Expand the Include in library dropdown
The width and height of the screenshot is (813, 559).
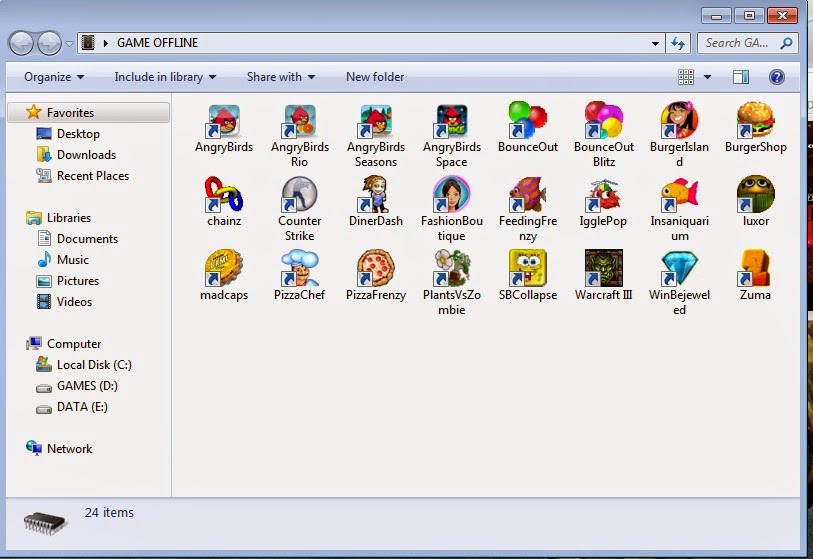pos(166,77)
